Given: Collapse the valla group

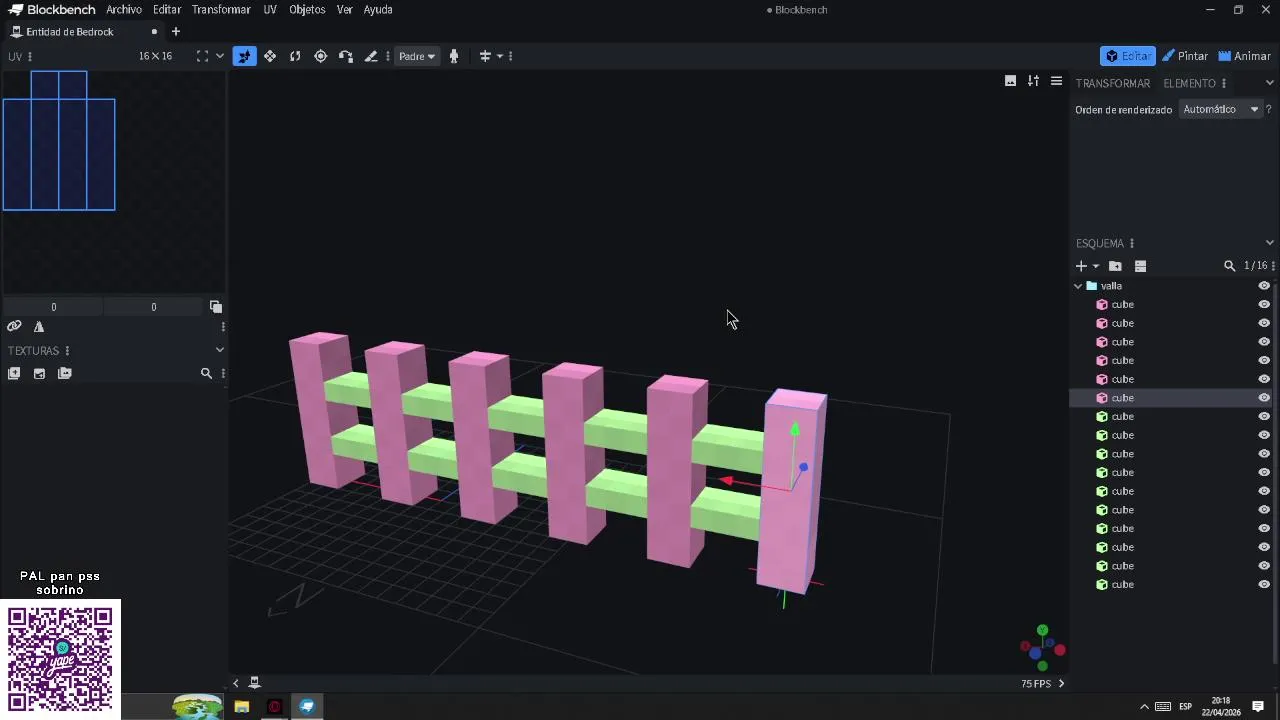Looking at the screenshot, I should pyautogui.click(x=1078, y=286).
